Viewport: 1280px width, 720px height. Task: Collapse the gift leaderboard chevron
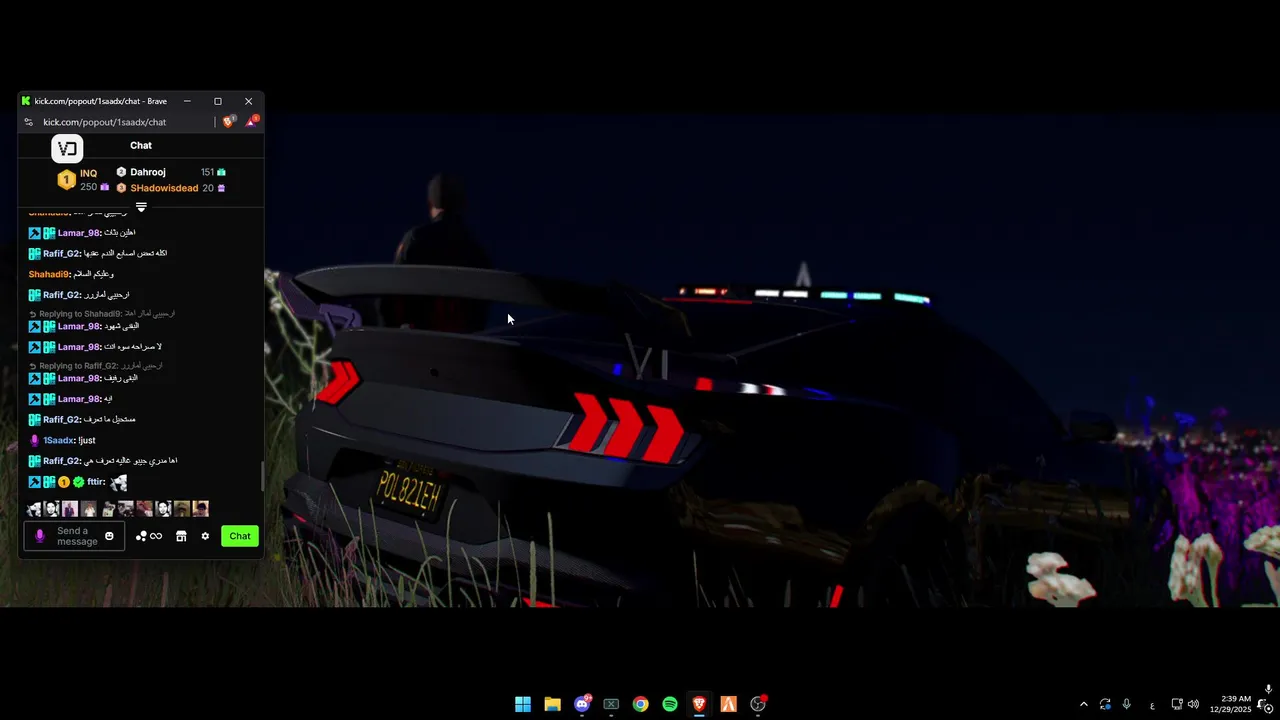coord(141,207)
